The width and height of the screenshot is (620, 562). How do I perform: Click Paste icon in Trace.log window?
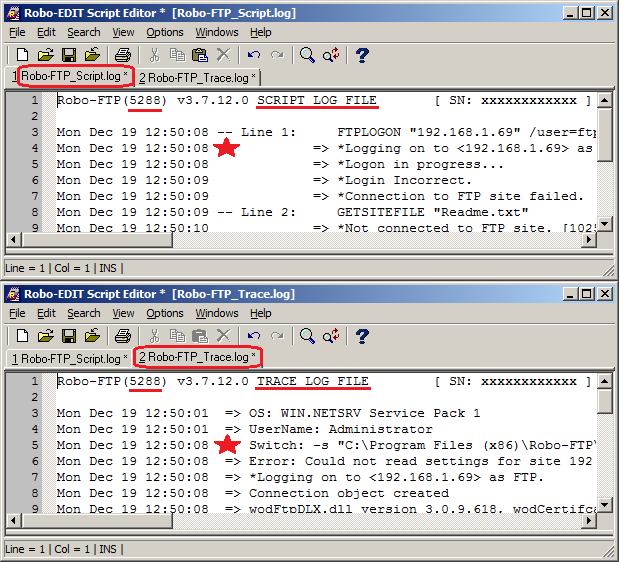[200, 336]
